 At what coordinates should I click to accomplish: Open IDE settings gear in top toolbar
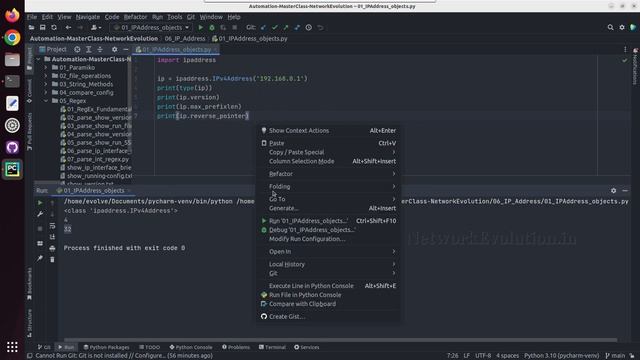tap(622, 27)
